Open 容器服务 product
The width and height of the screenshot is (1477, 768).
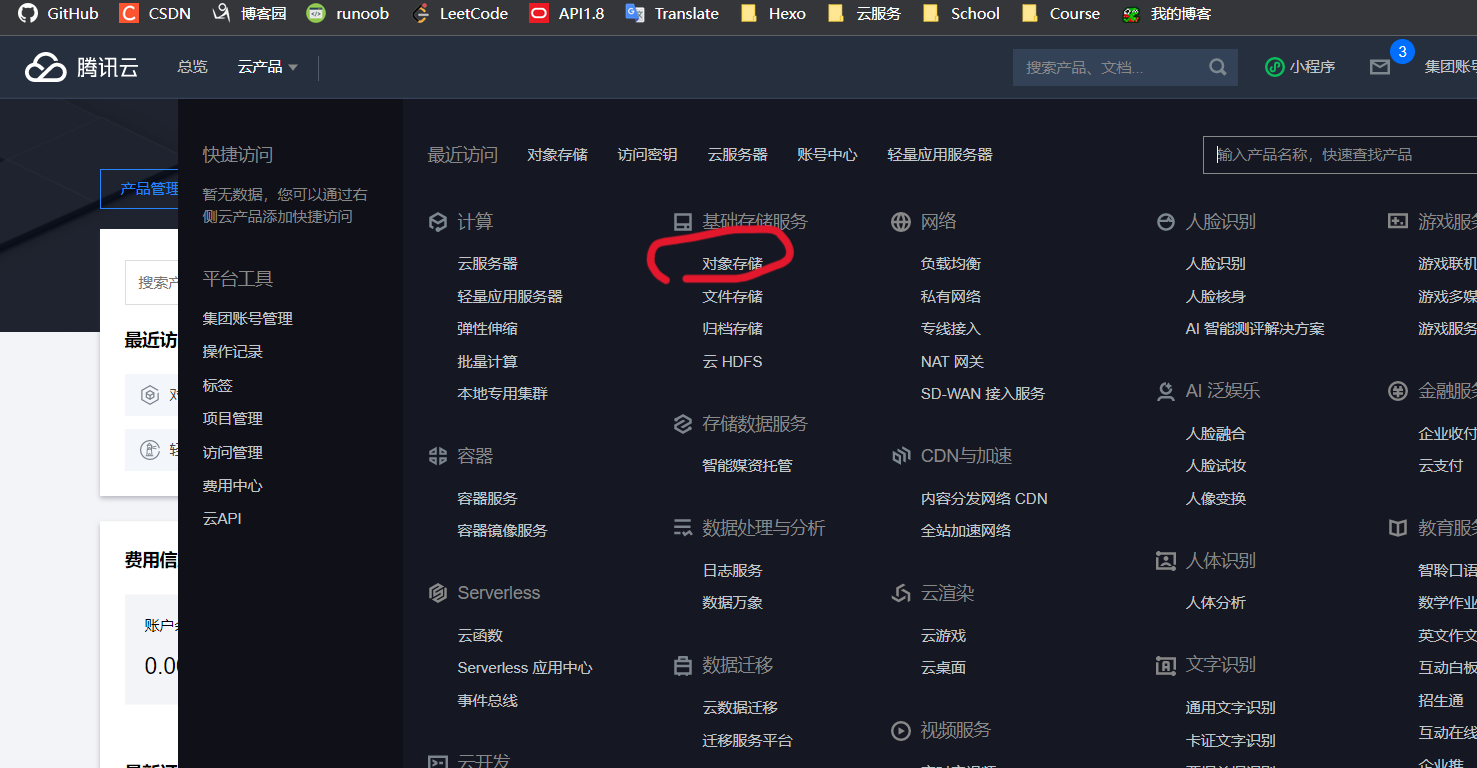pyautogui.click(x=487, y=499)
